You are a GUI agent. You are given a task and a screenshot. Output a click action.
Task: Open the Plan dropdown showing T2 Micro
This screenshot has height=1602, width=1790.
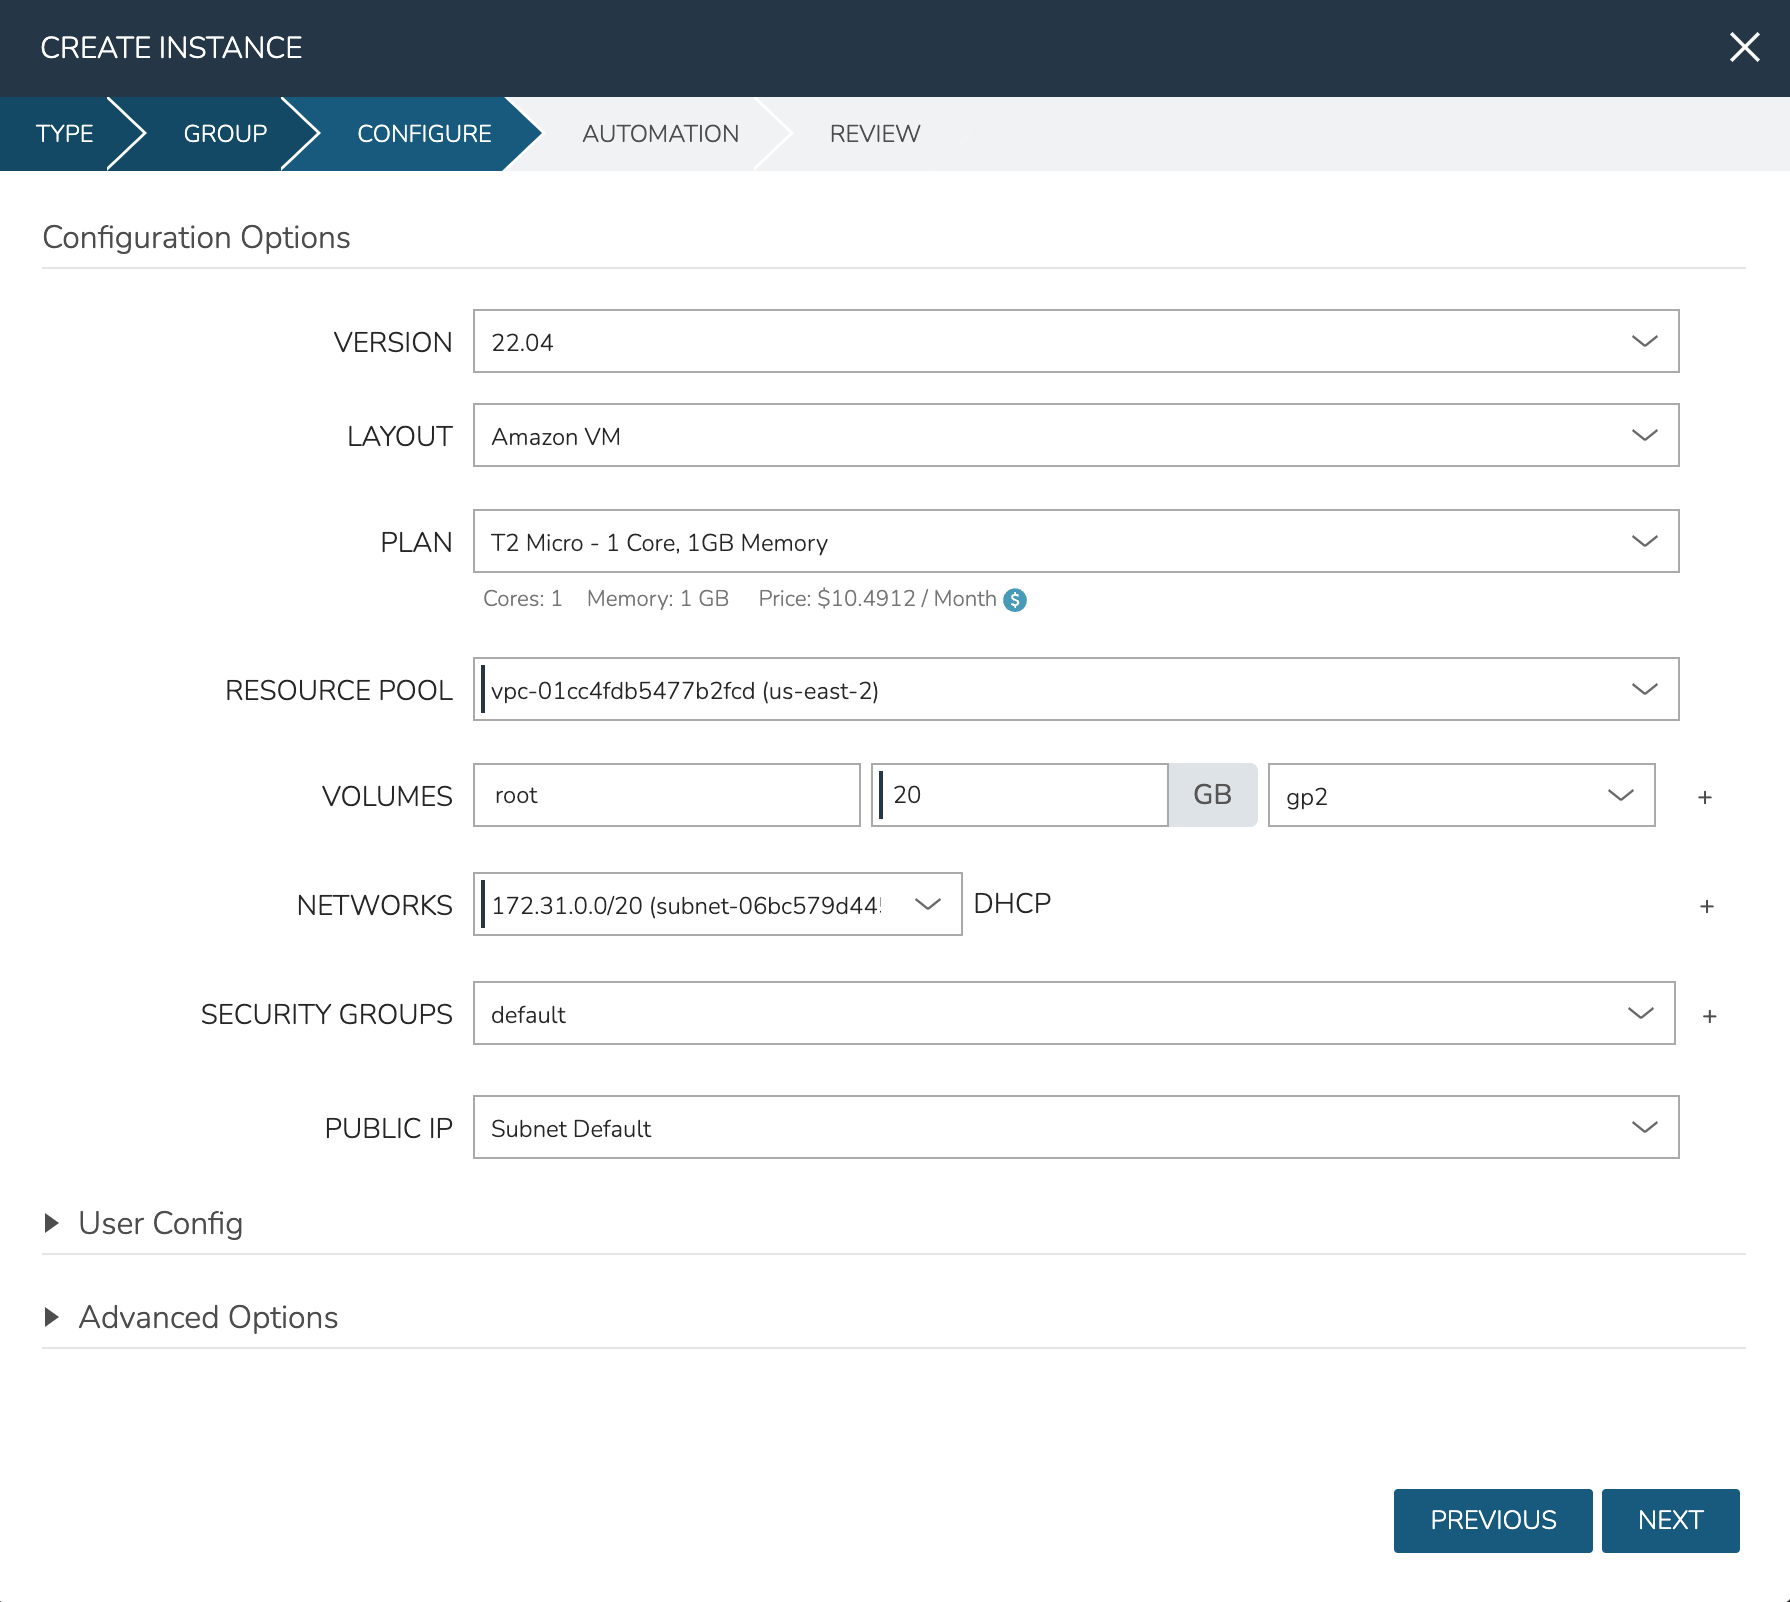click(1075, 542)
